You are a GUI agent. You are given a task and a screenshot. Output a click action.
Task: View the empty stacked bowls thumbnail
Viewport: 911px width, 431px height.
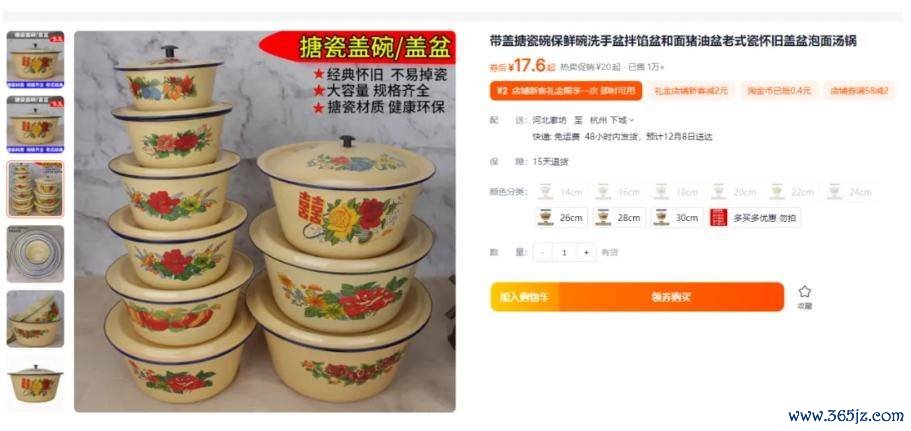click(35, 254)
